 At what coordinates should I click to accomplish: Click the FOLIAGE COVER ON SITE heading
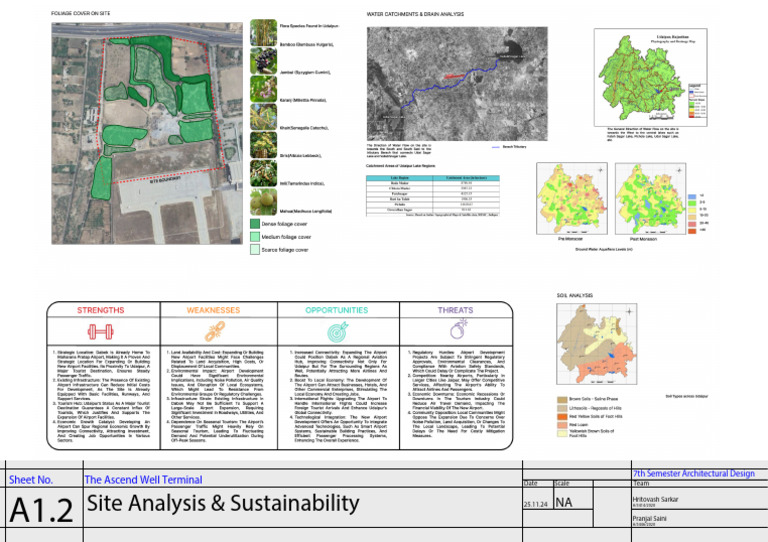[x=81, y=13]
